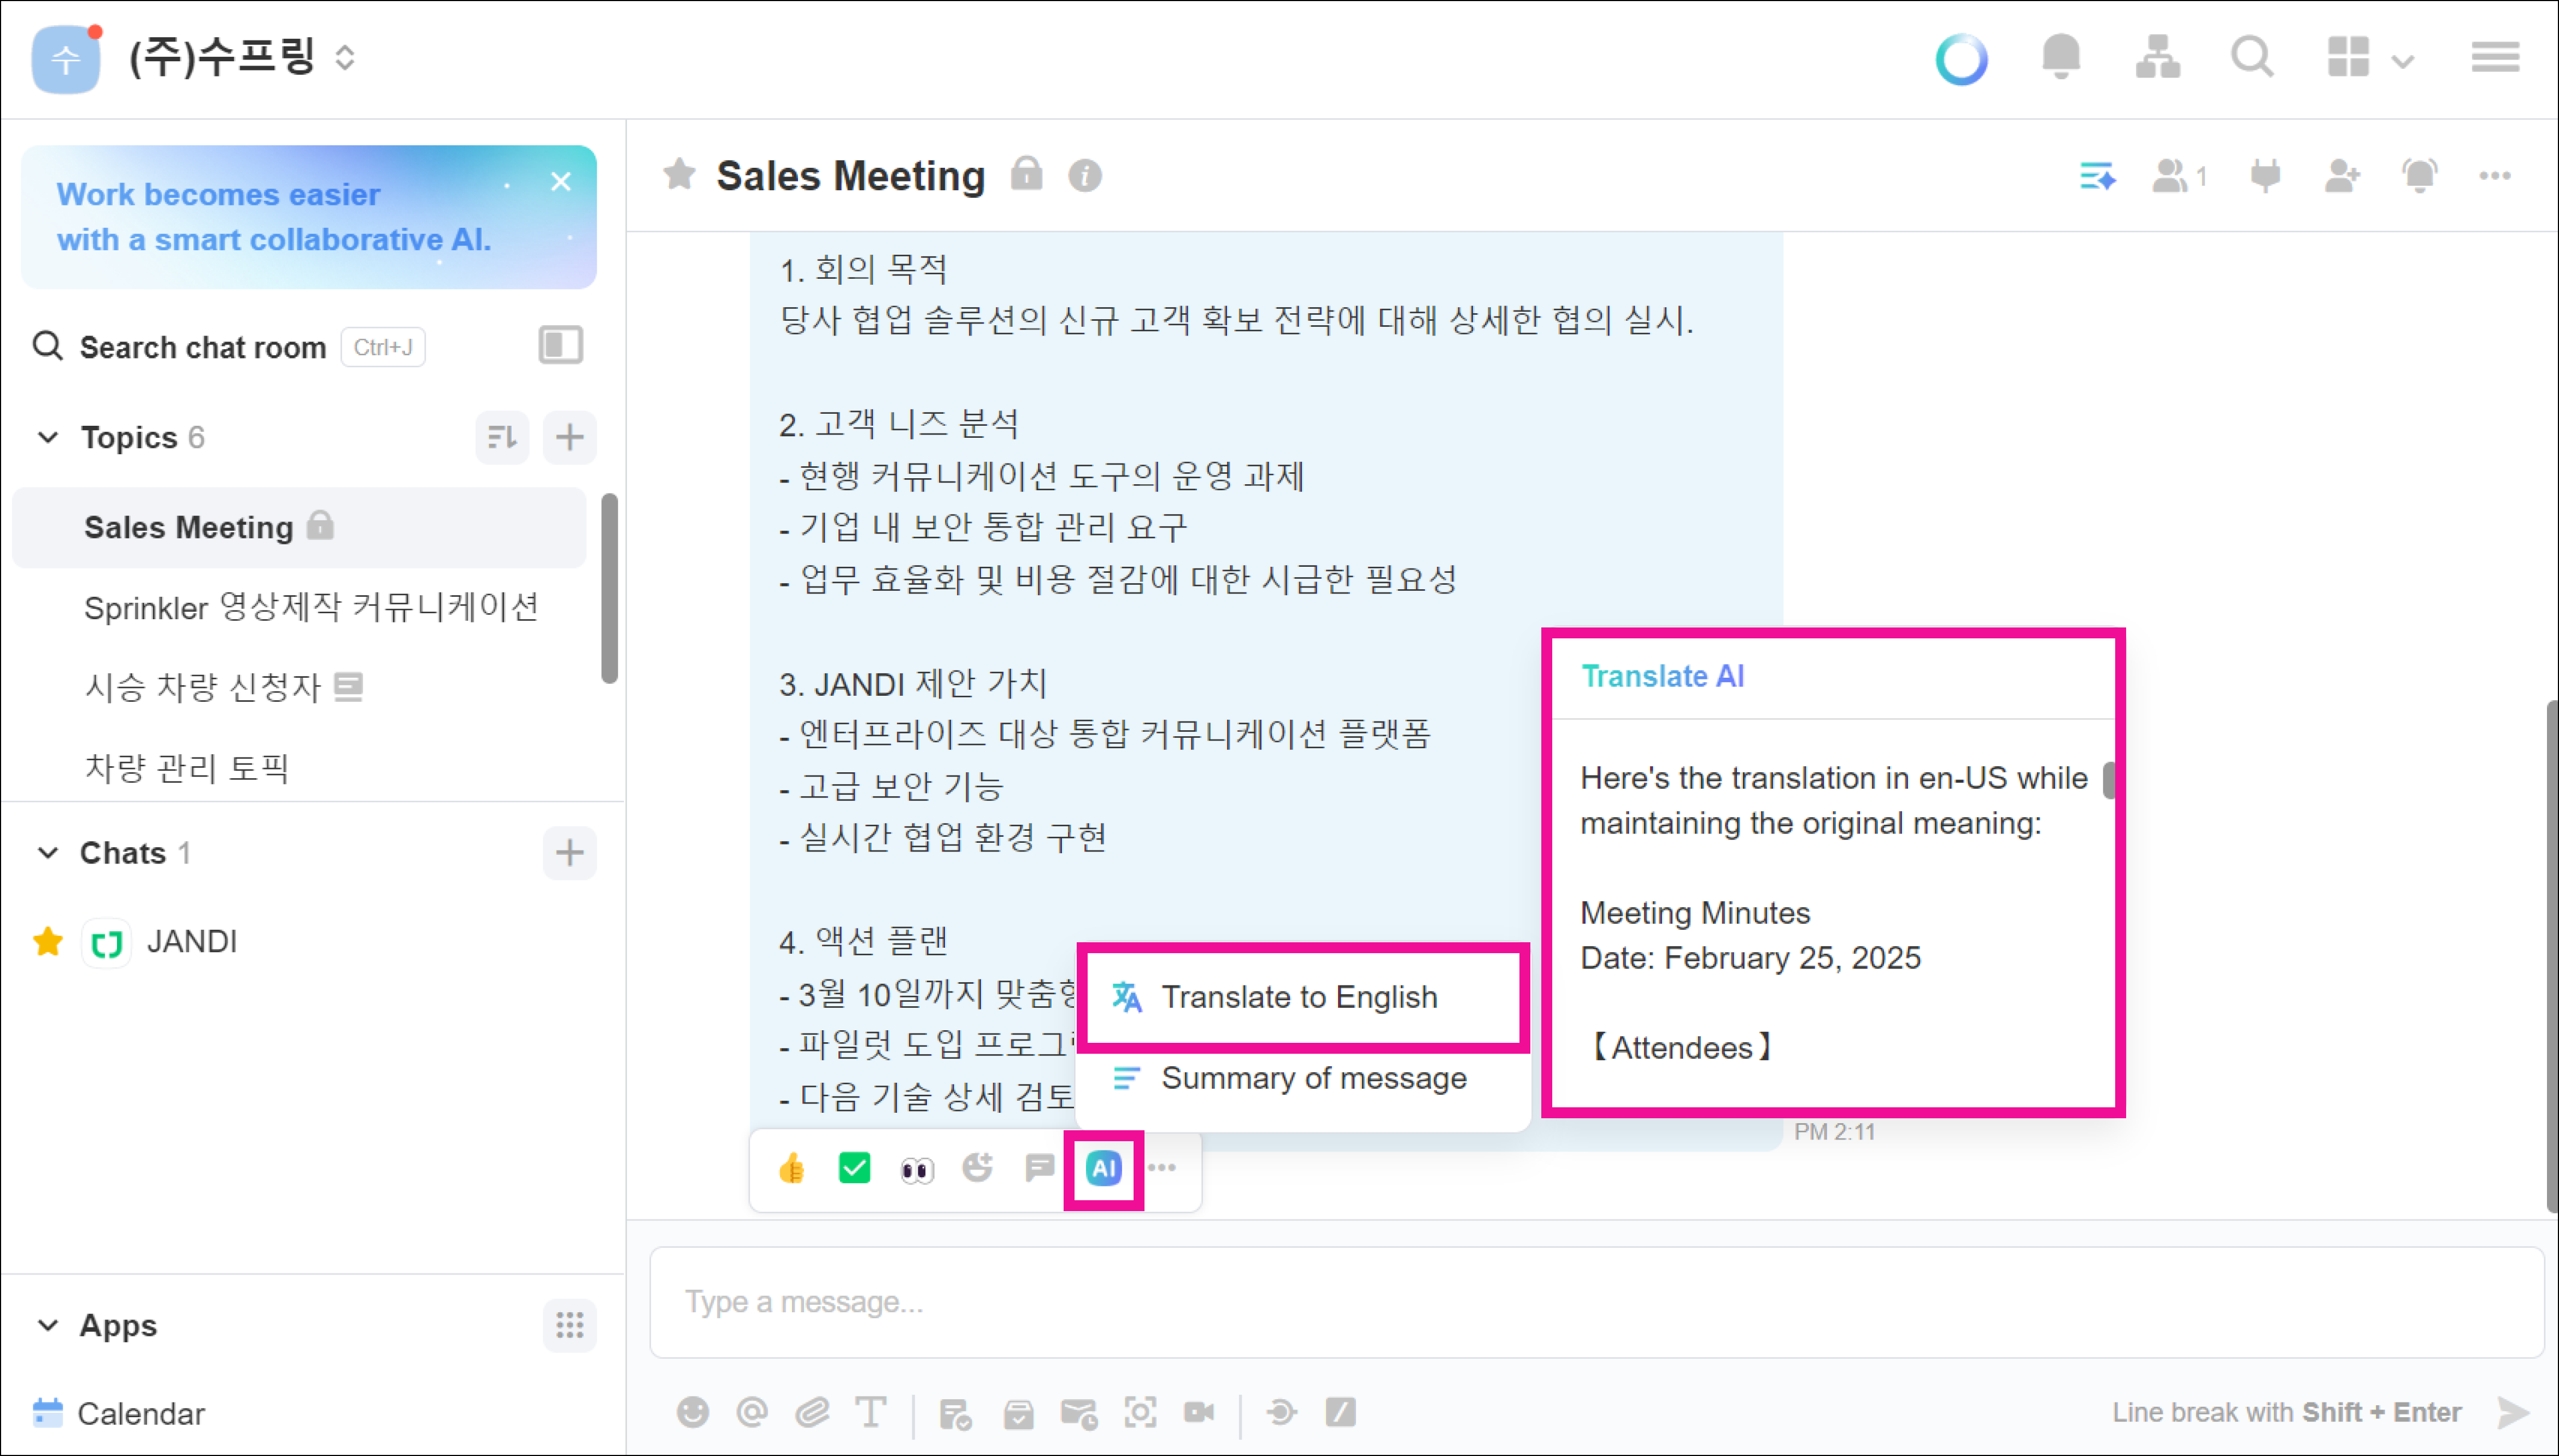The width and height of the screenshot is (2559, 1456).
Task: Toggle the sidebar layout panel icon
Action: (x=560, y=346)
